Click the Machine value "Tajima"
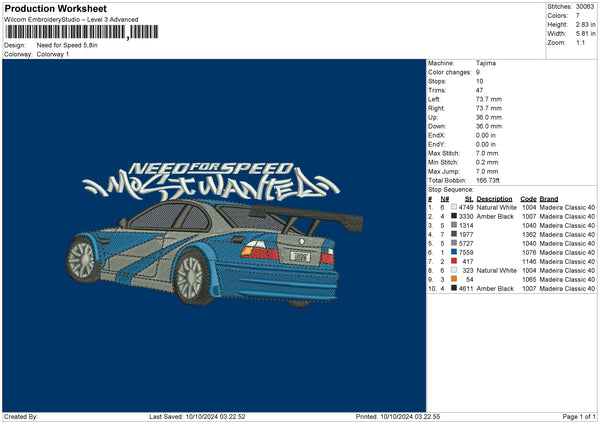Screen dimensions: 600x424 click(486, 63)
